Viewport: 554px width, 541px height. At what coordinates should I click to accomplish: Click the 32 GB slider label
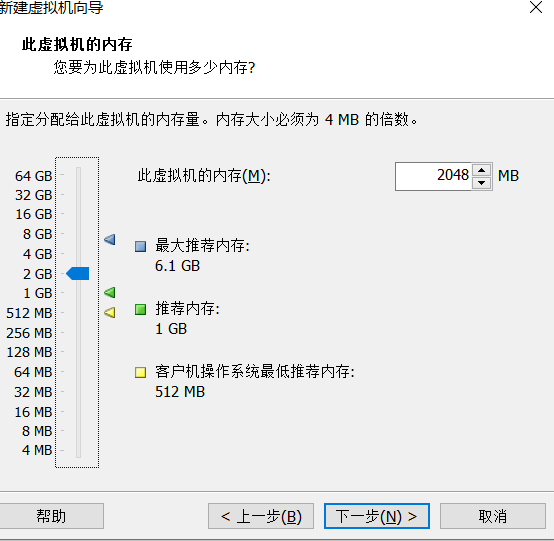pyautogui.click(x=34, y=195)
